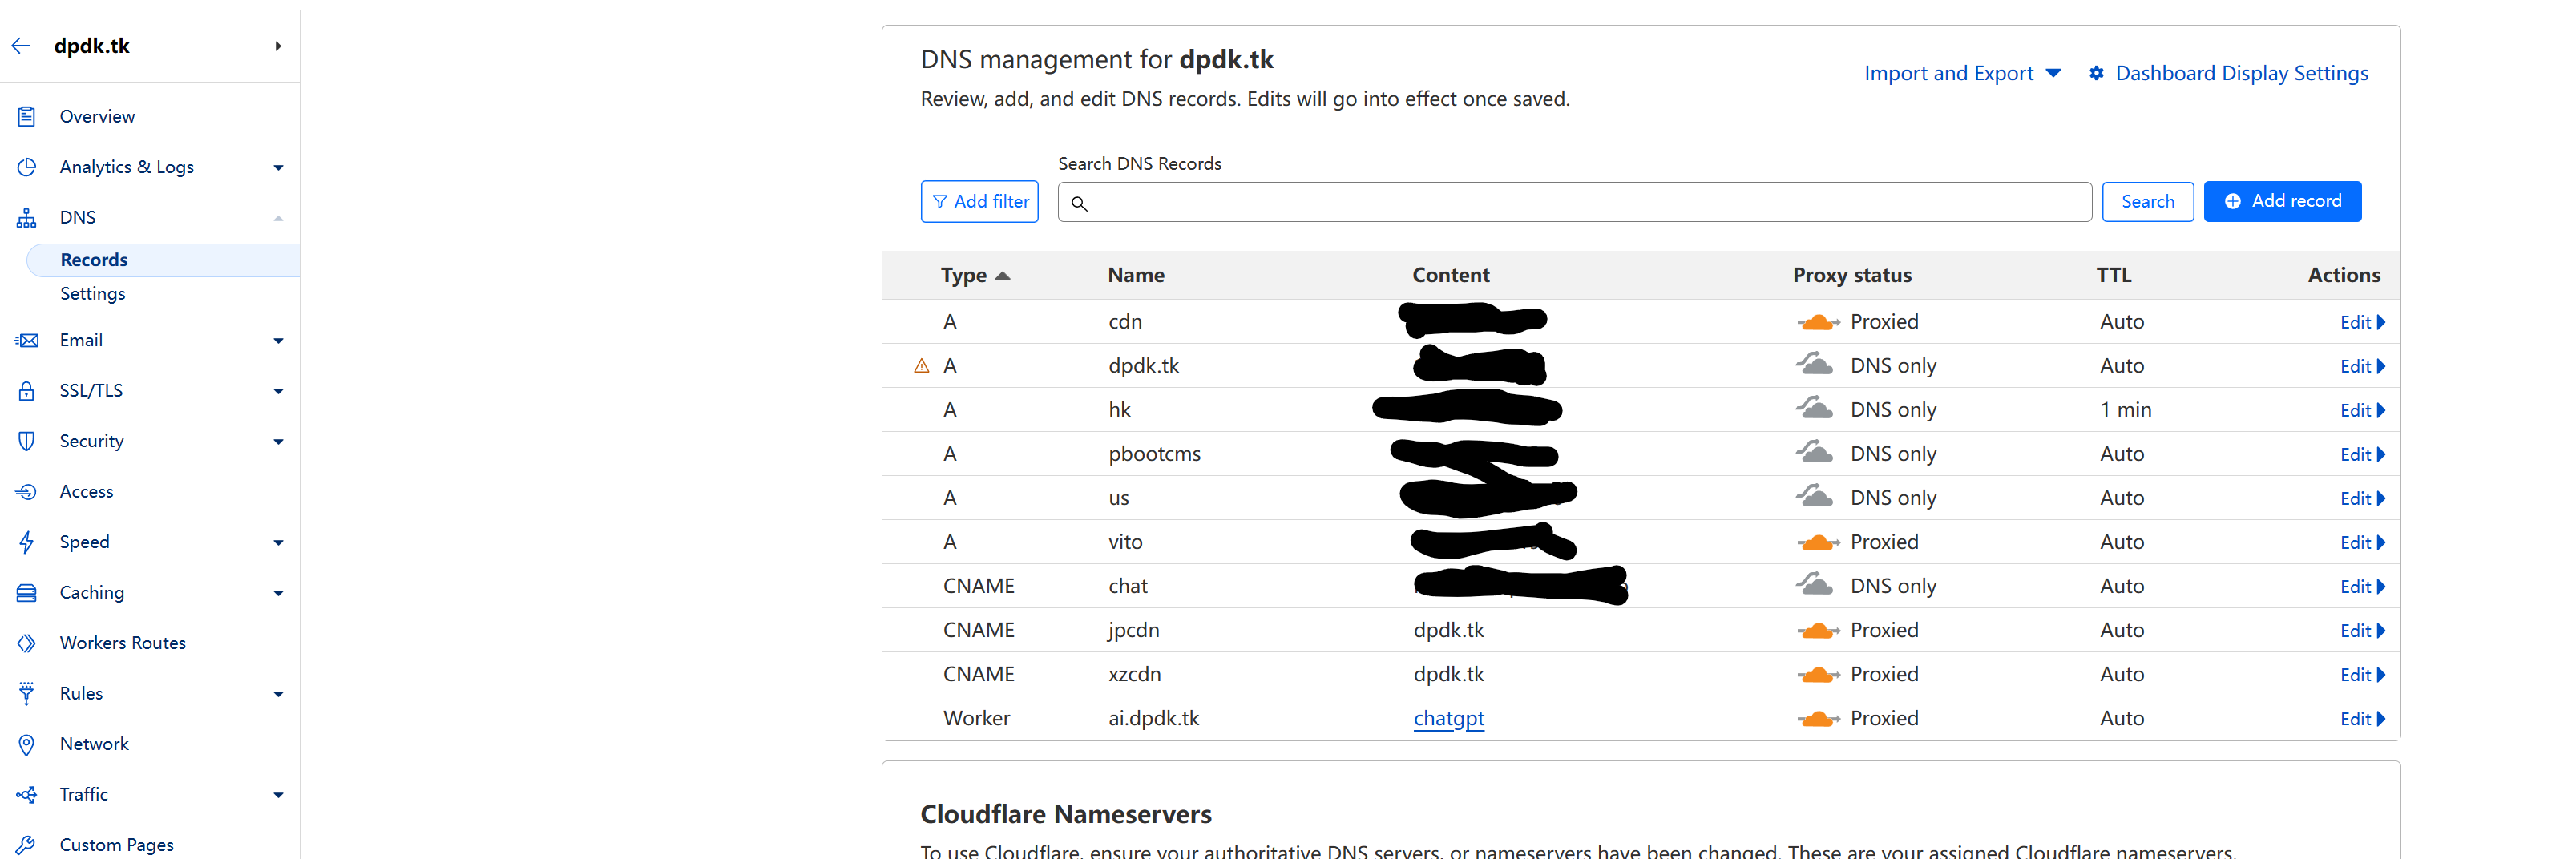Expand the Traffic menu chevron

(278, 795)
